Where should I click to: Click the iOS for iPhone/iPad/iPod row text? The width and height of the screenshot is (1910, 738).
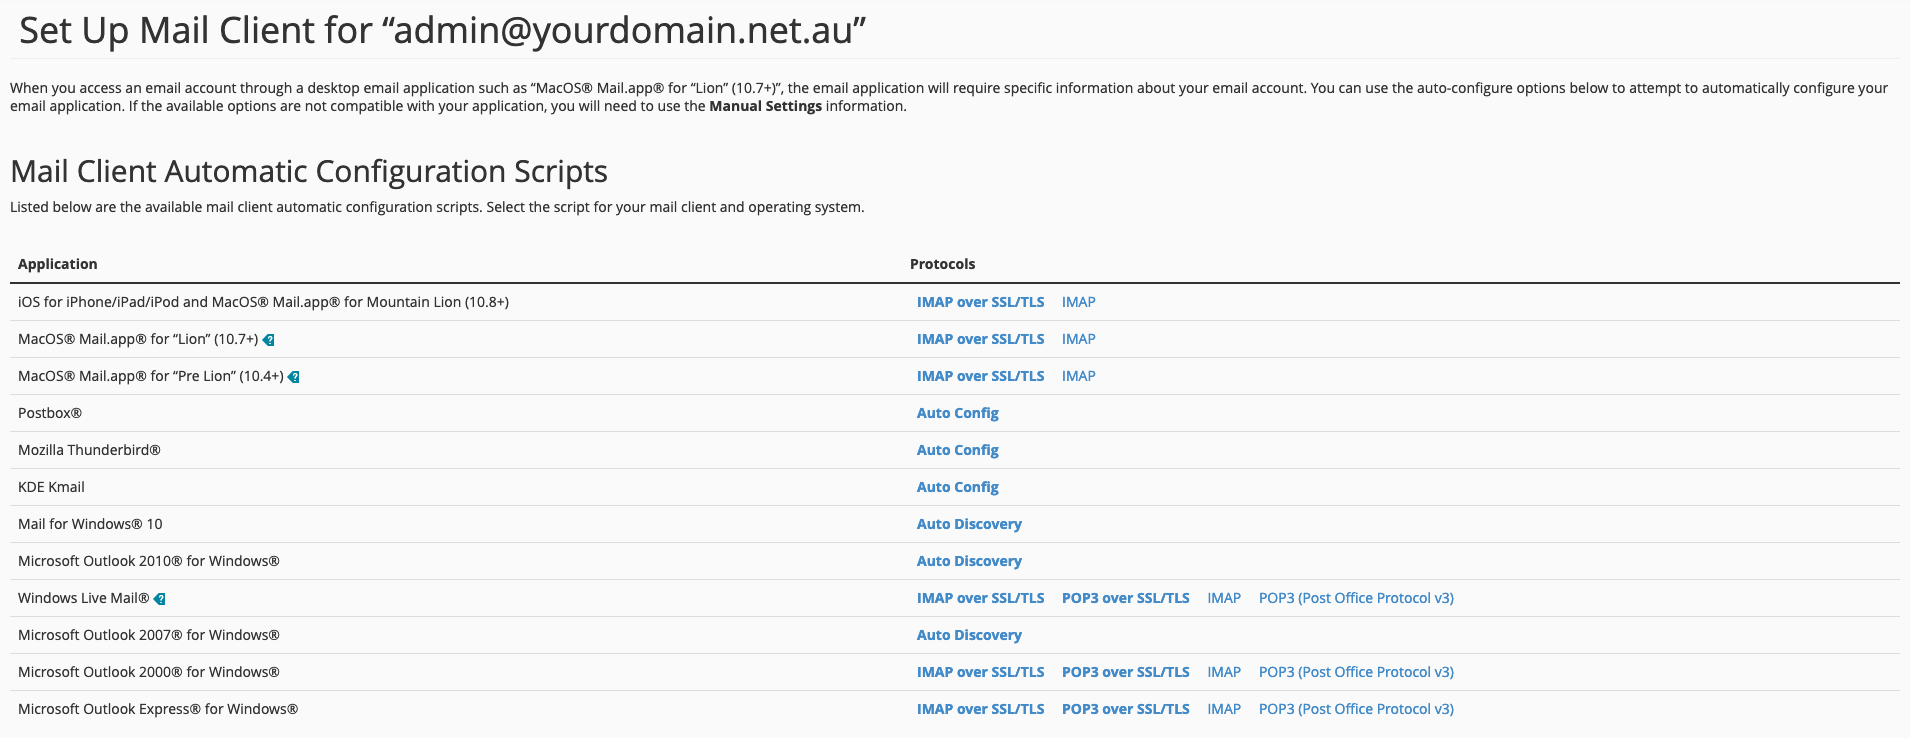pyautogui.click(x=263, y=302)
